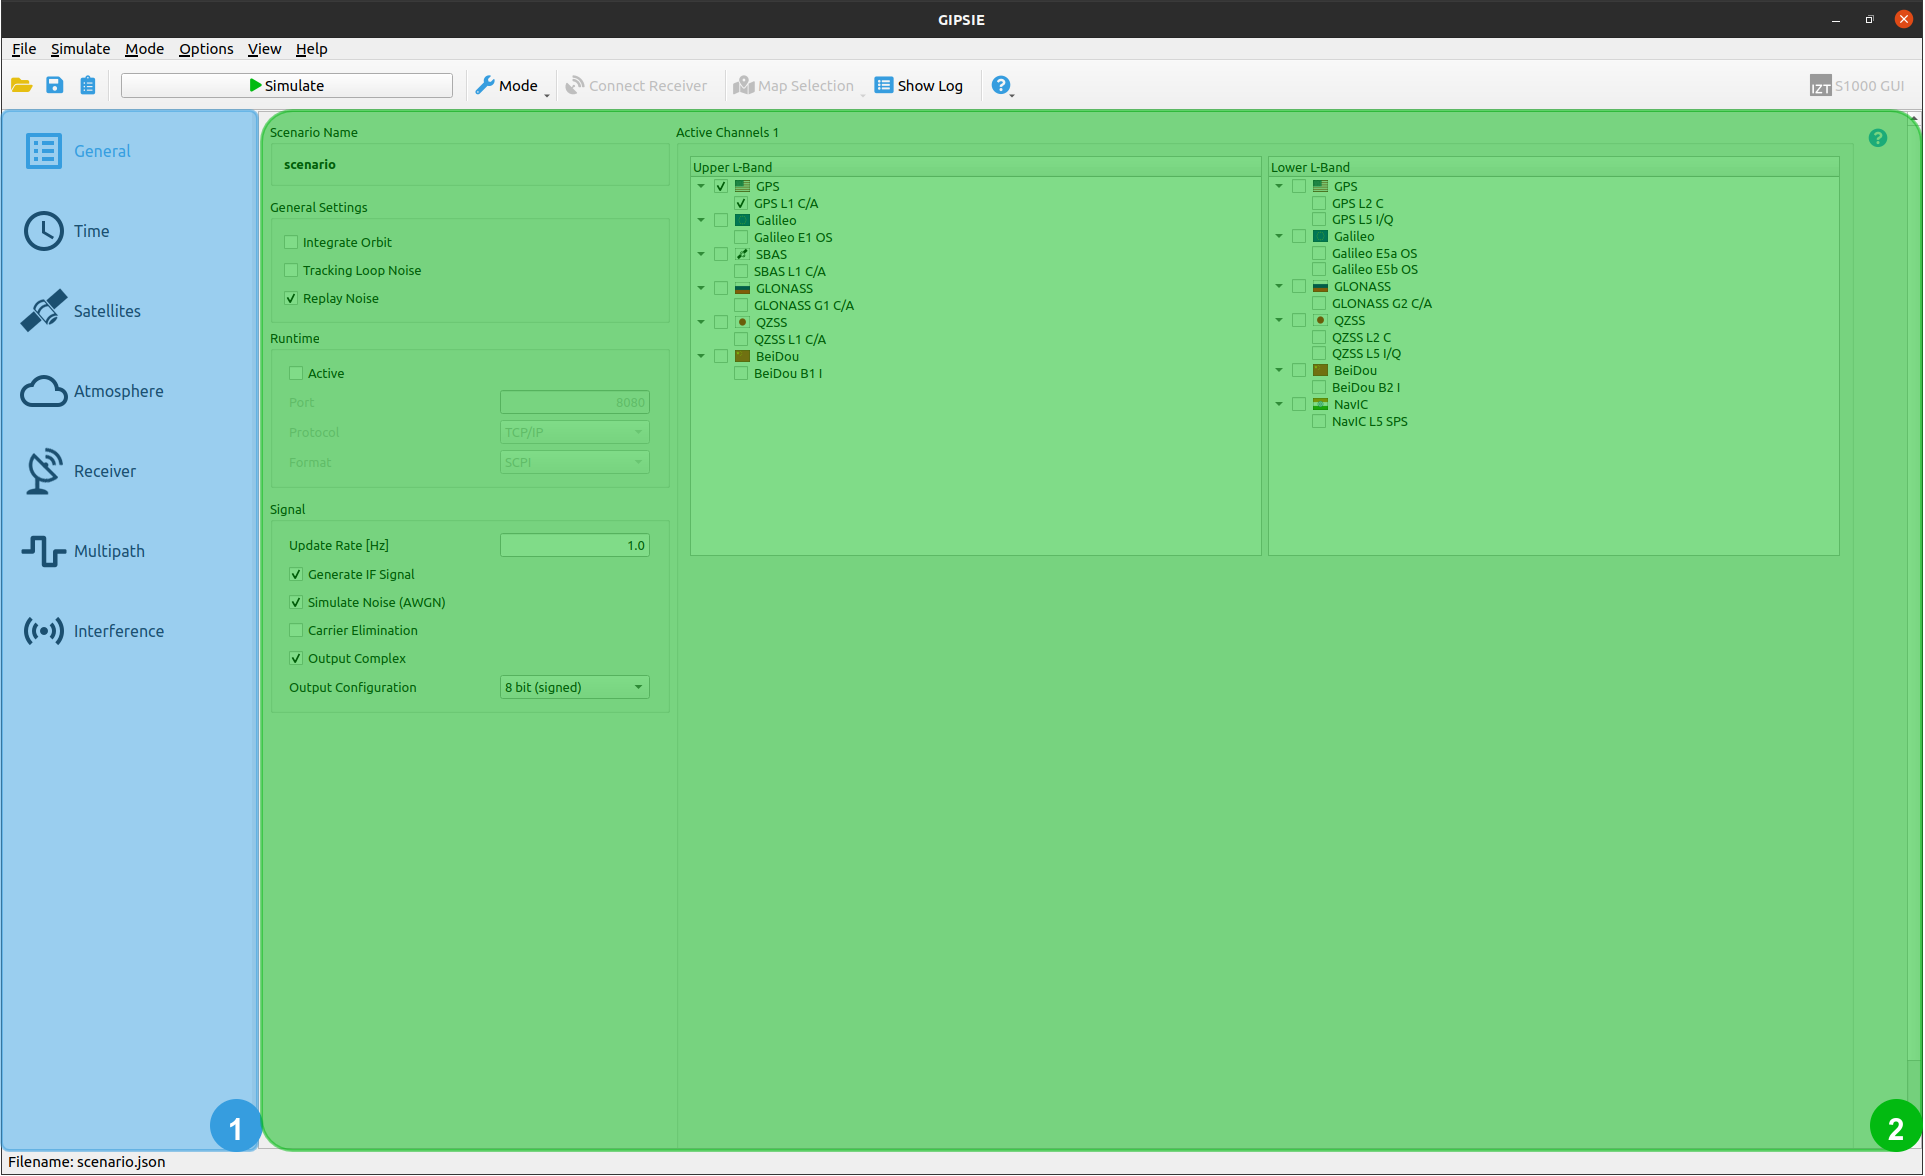Collapse the Upper L-Band GLONASS tree node
Image resolution: width=1925 pixels, height=1176 pixels.
701,288
